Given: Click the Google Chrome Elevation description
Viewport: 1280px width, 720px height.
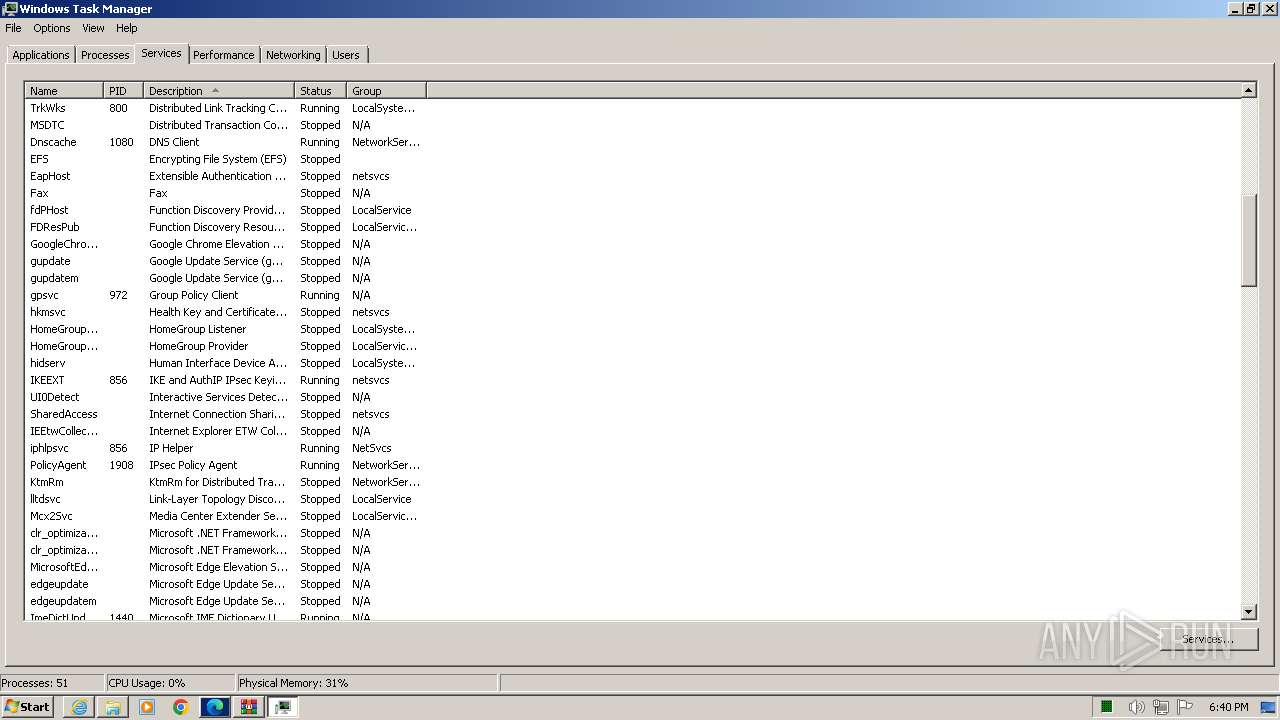Looking at the screenshot, I should (x=217, y=244).
